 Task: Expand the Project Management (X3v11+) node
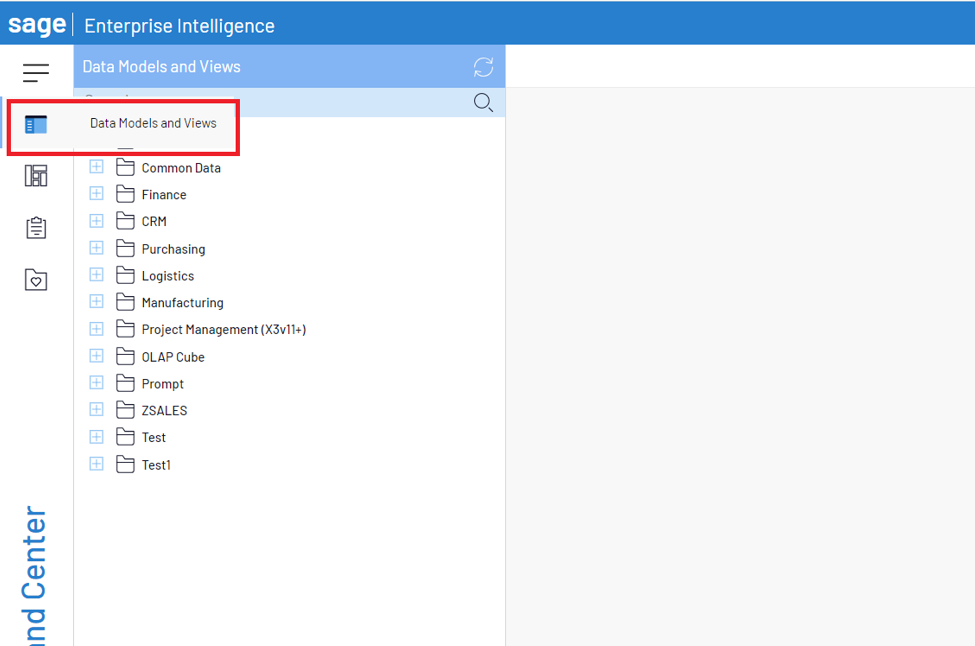coord(96,328)
